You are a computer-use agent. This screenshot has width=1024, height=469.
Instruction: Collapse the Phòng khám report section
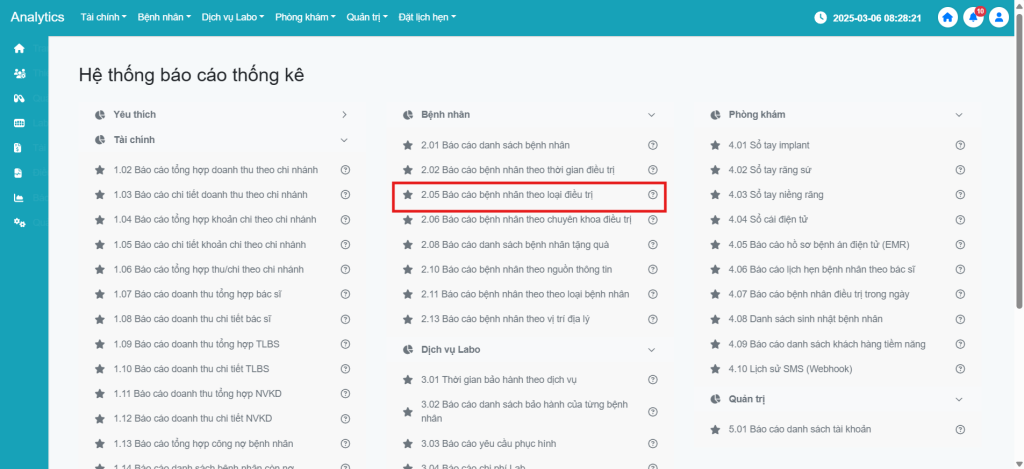959,115
